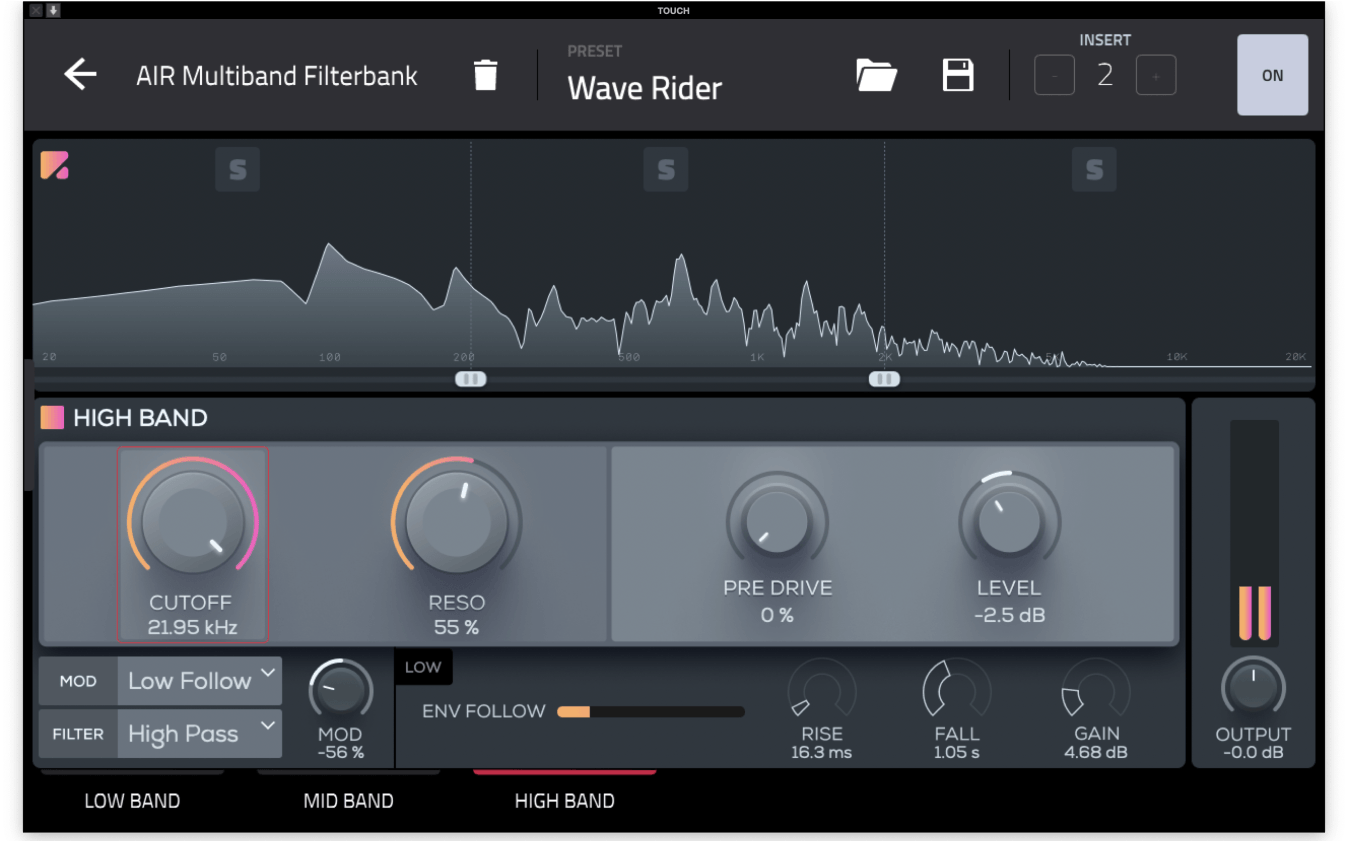Open the preset folder icon
This screenshot has height=841, width=1348.
pos(876,75)
